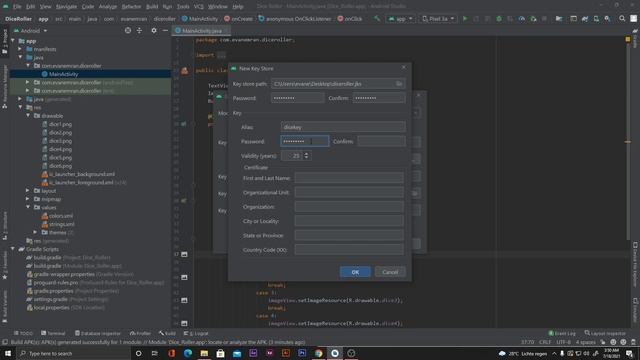Select MainActivity in project tree

63,74
